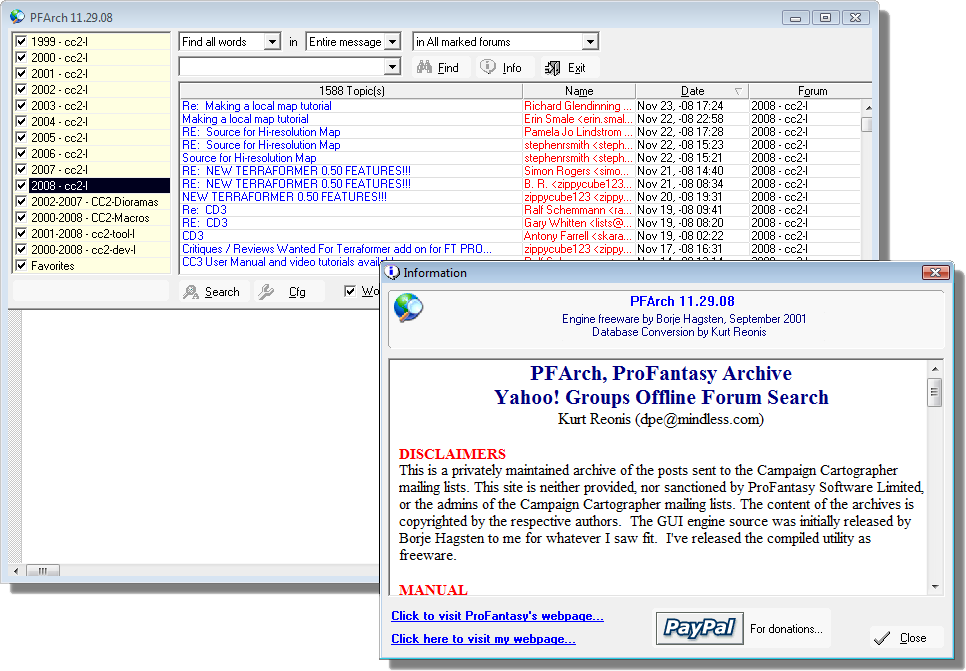Click message pane scroll left arrow
This screenshot has height=671, width=966.
[16, 571]
